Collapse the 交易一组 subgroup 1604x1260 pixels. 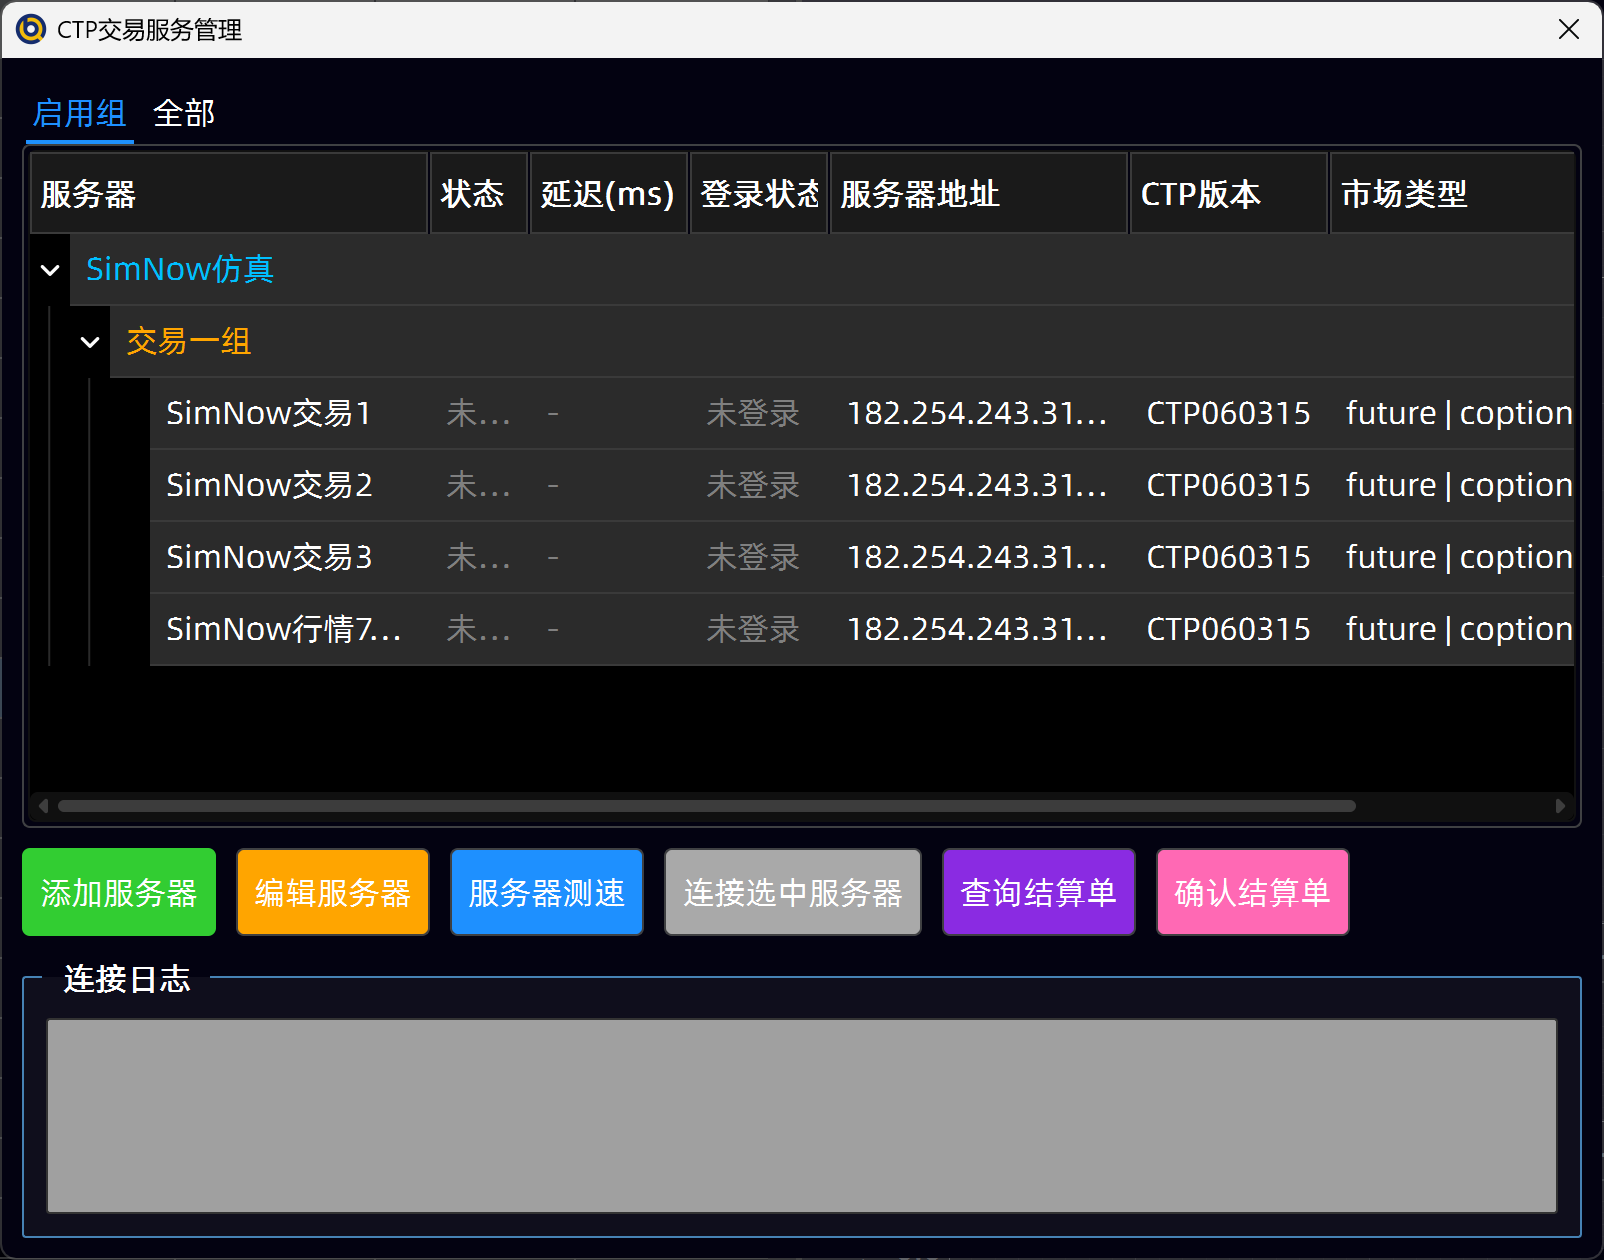click(90, 342)
